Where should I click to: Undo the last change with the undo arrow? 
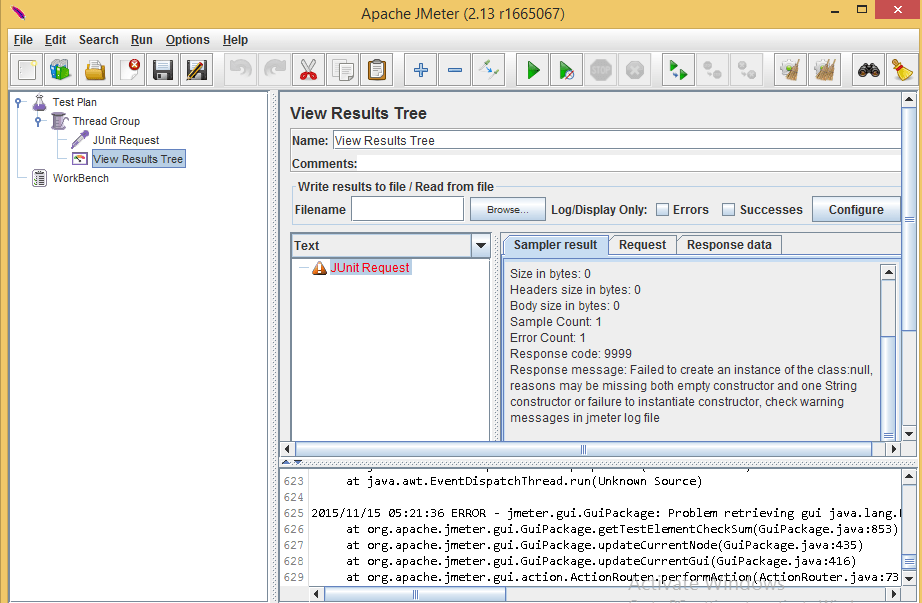pos(239,69)
